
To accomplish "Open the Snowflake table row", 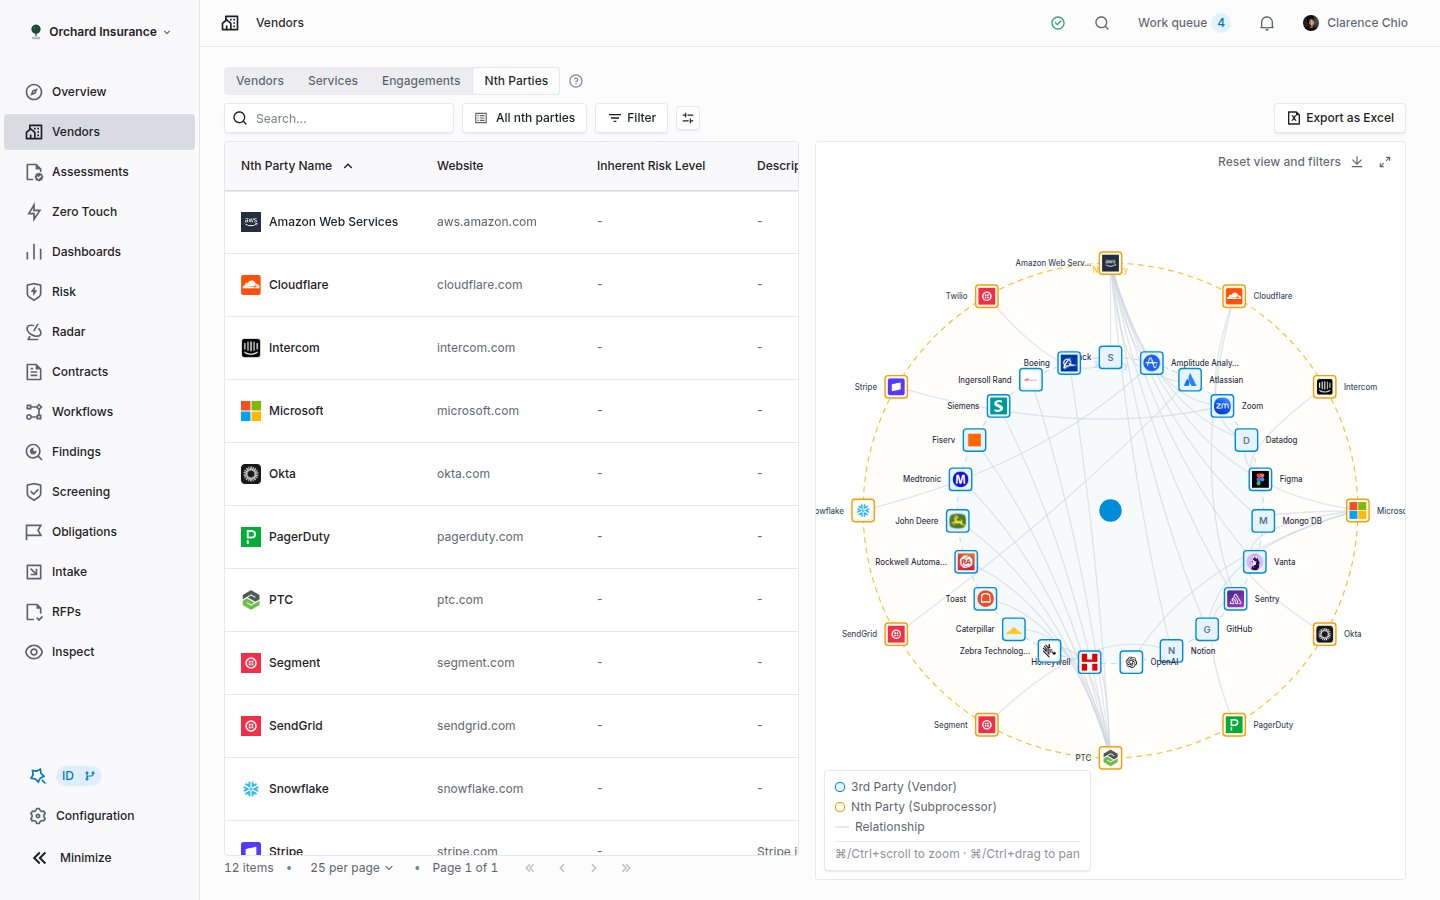I will [x=511, y=789].
